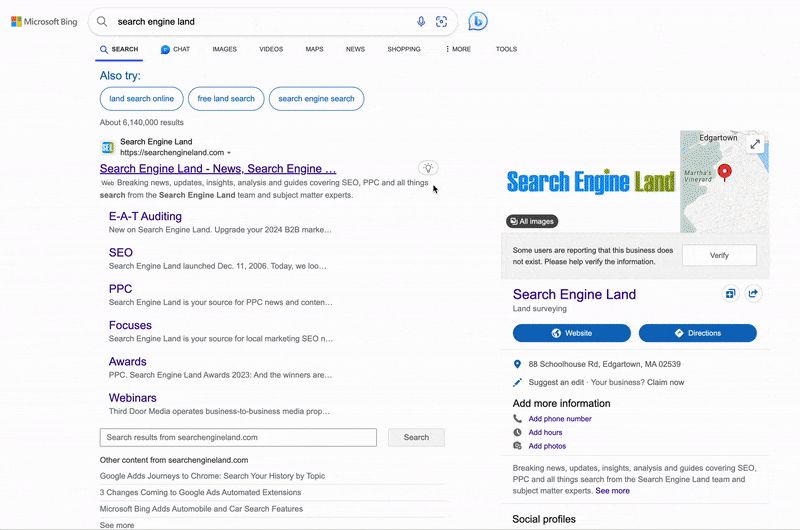Start voice search with microphone icon
The height and width of the screenshot is (530, 800).
(421, 21)
